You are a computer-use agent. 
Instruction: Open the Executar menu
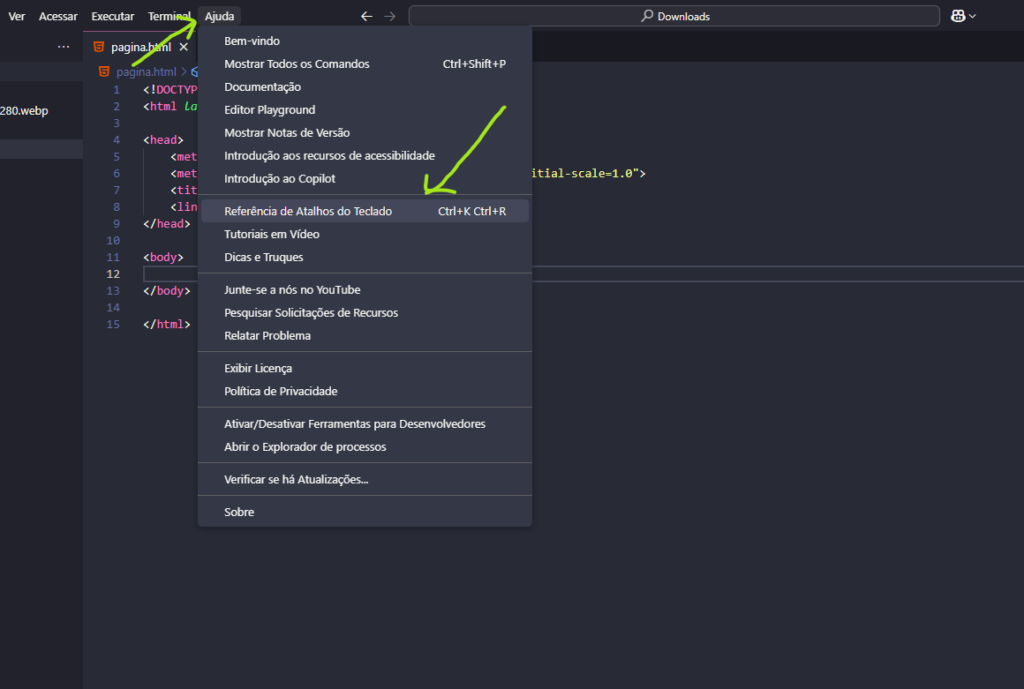[112, 16]
